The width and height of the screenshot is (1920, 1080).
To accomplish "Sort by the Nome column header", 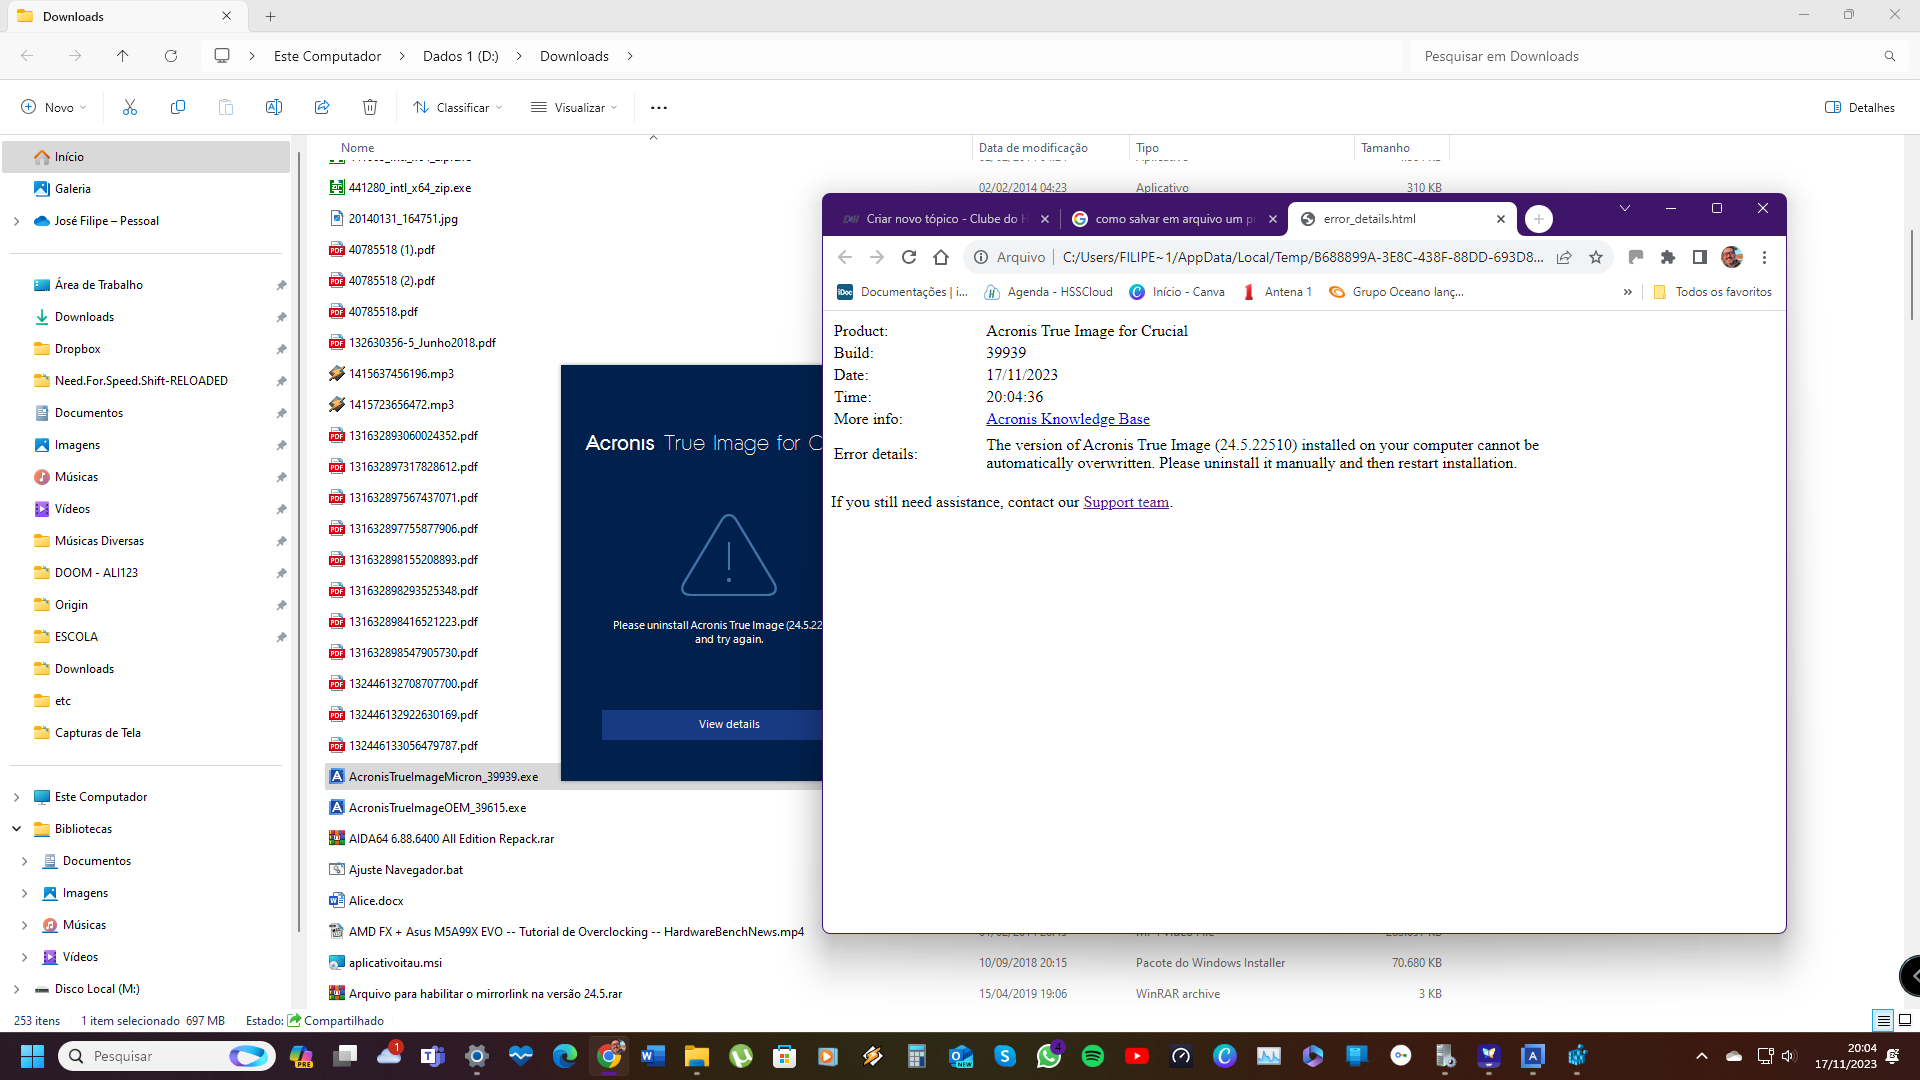I will tap(358, 147).
